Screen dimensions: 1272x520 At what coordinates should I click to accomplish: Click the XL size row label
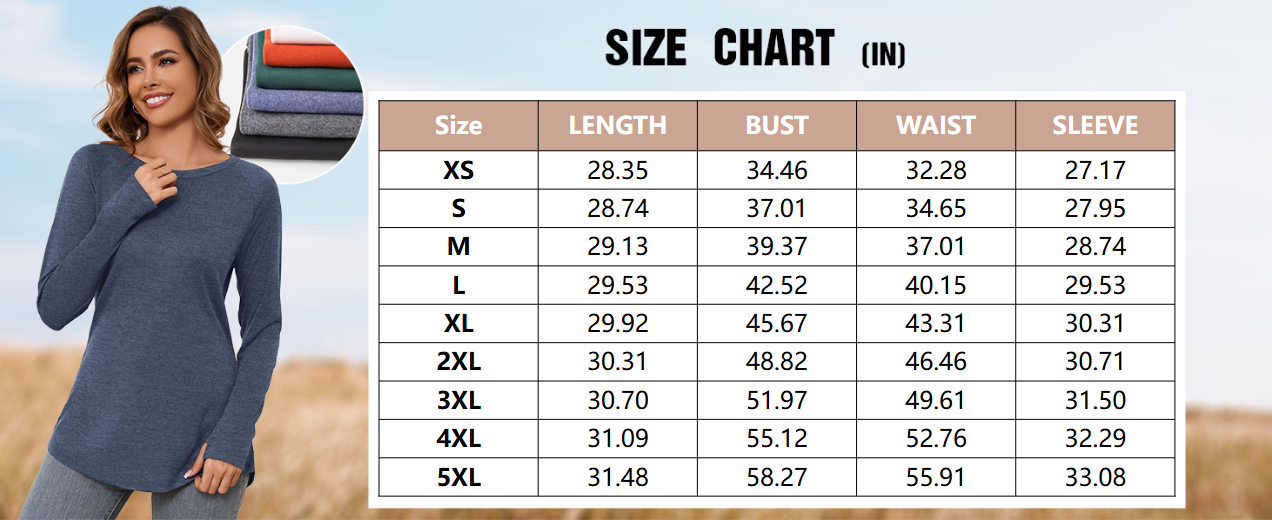[458, 324]
